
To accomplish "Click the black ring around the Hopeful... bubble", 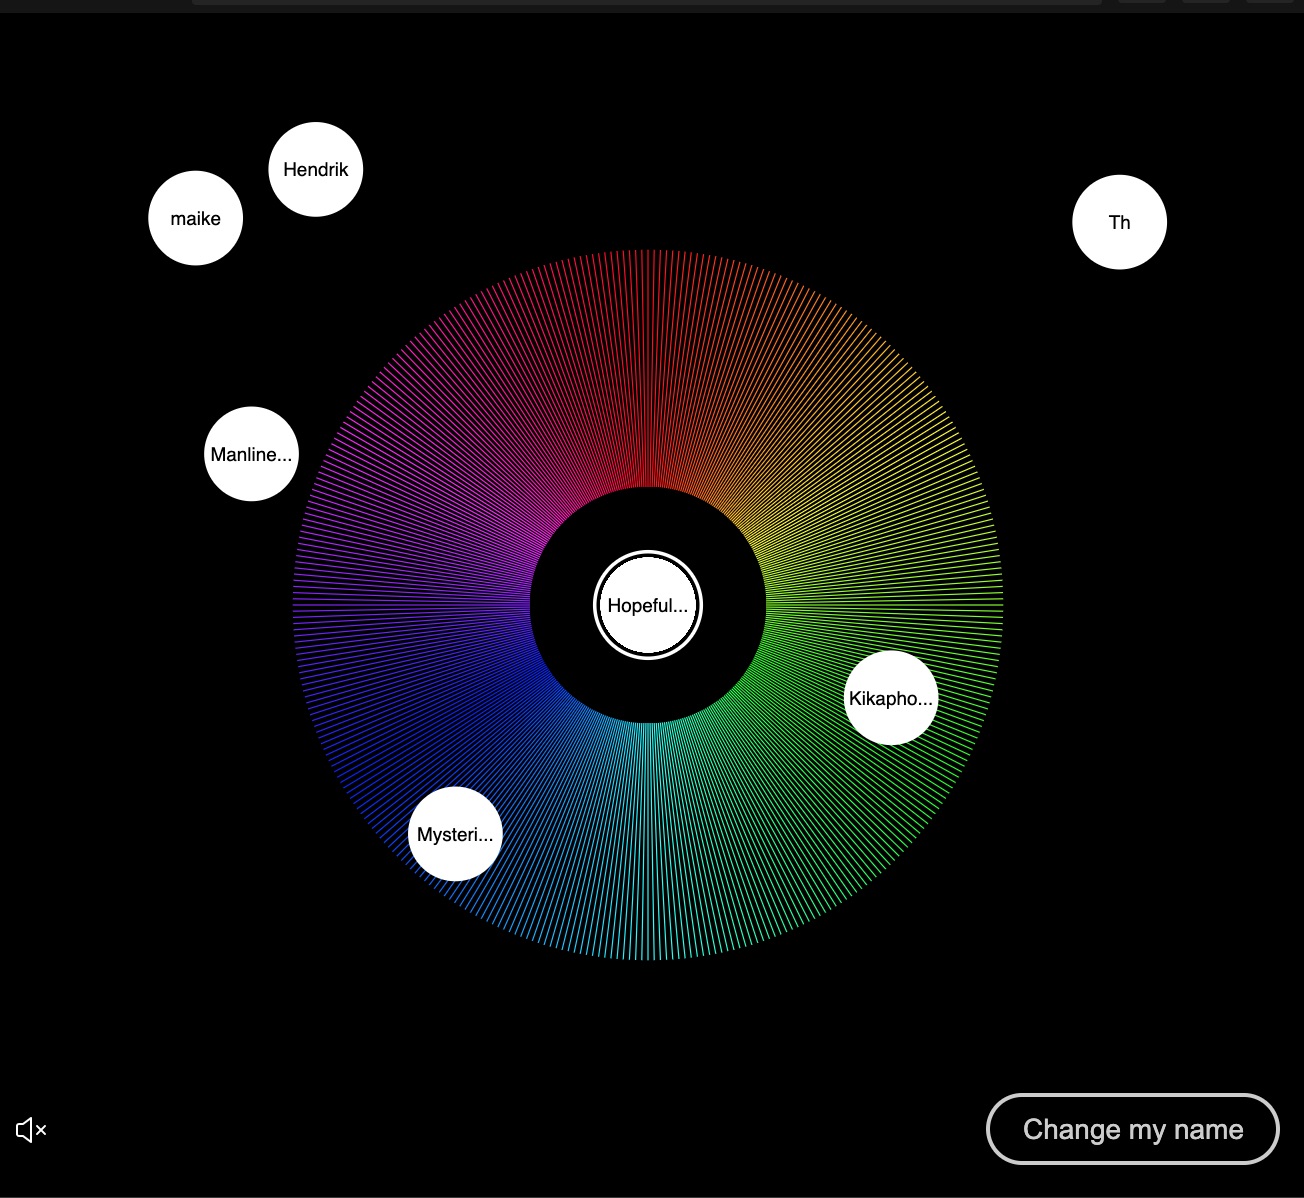I will coord(648,520).
